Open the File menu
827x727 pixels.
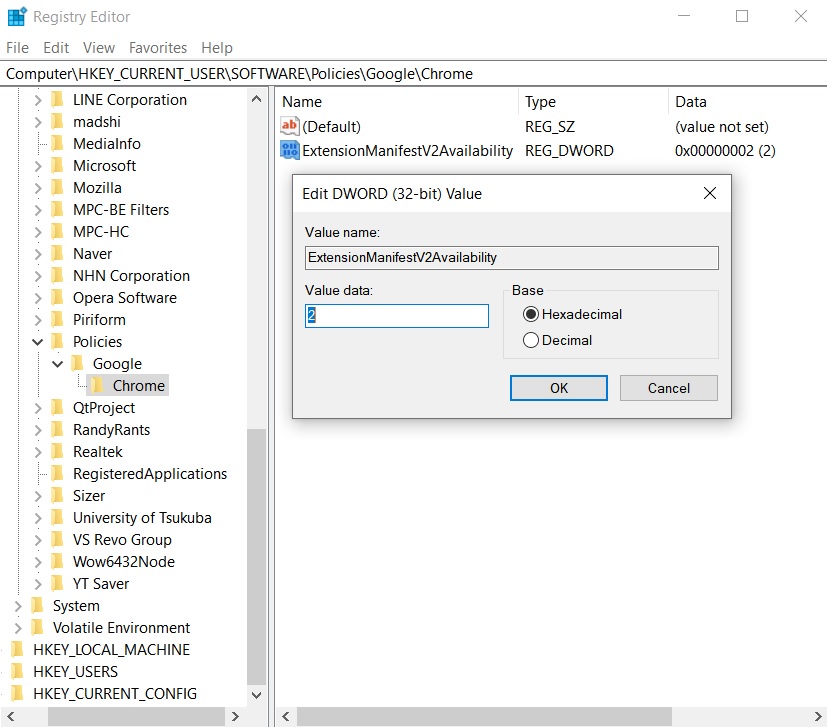17,48
